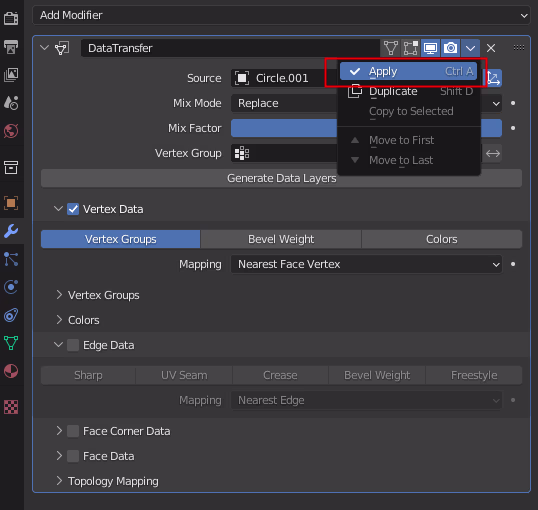
Task: Animate Mix Factor property dot
Action: point(513,128)
